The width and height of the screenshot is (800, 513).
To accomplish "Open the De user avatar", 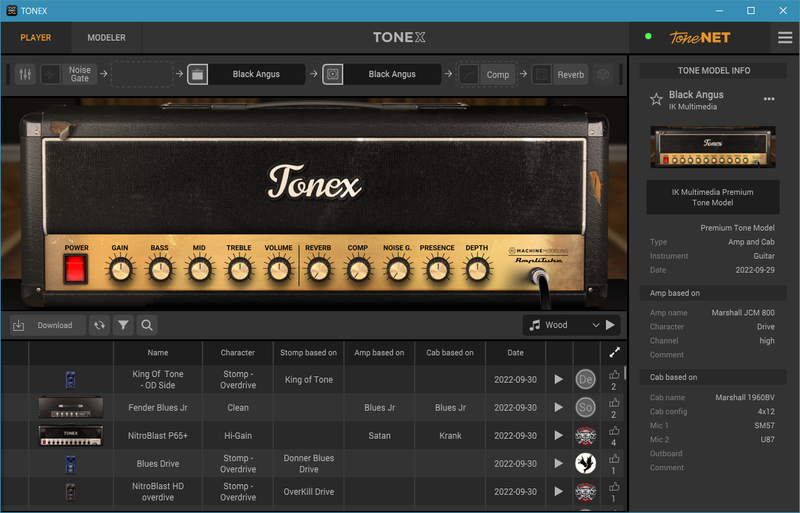I will pyautogui.click(x=586, y=379).
